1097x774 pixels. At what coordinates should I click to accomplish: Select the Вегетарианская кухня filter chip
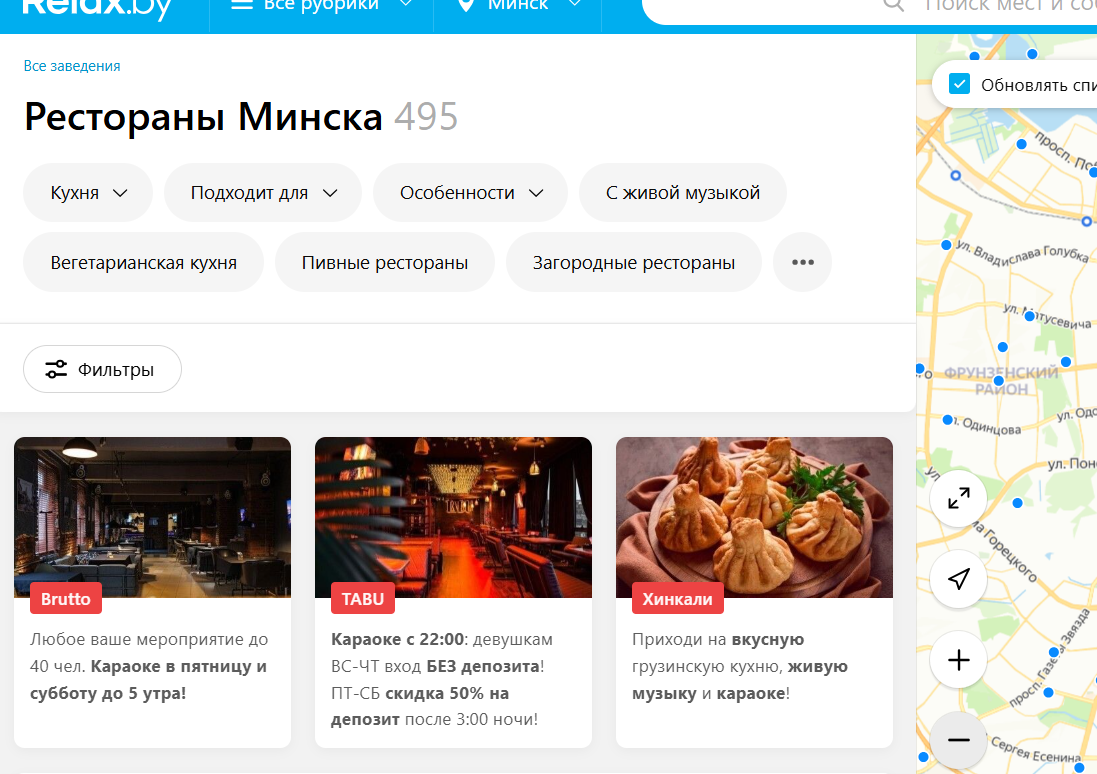(143, 262)
